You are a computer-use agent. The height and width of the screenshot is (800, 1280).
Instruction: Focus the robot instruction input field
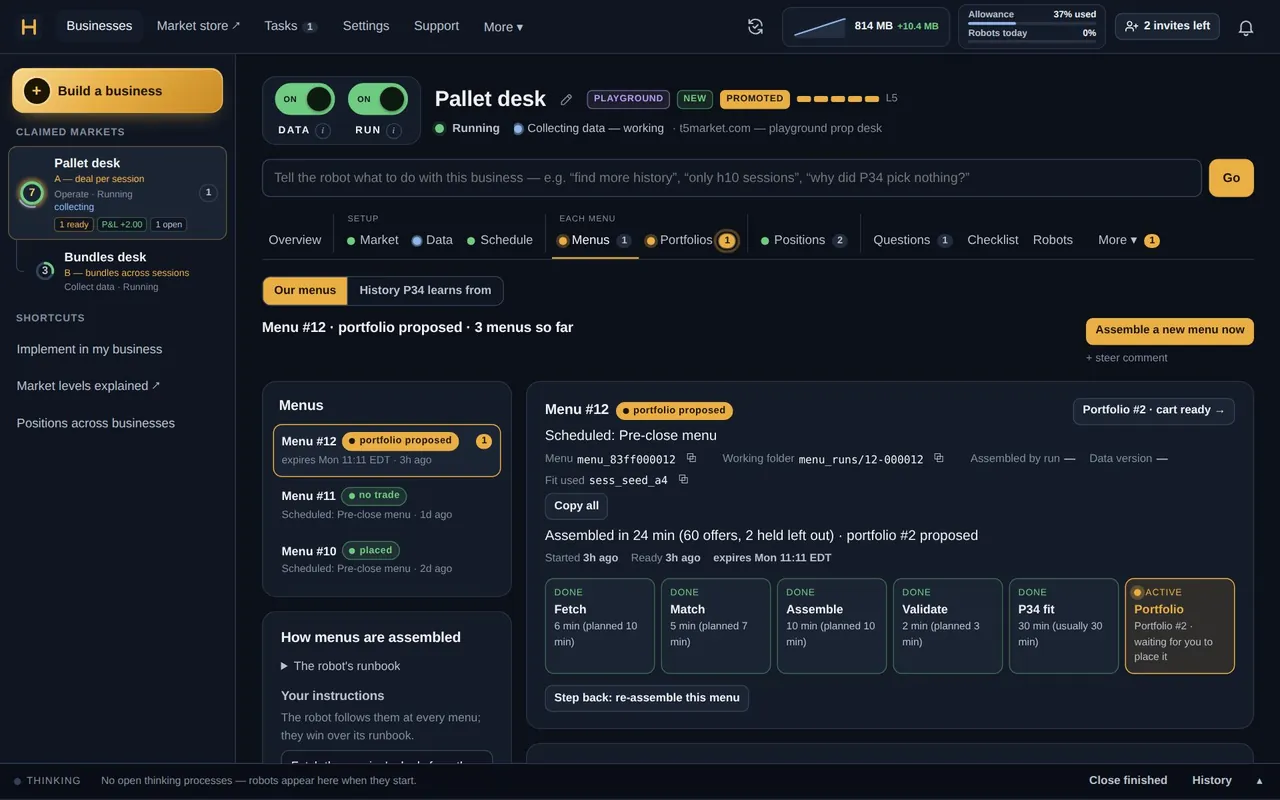(x=732, y=178)
